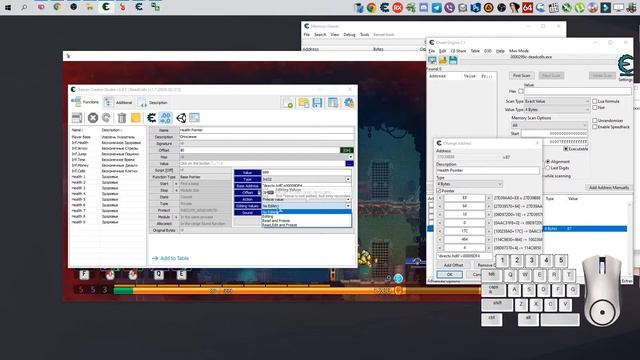Image resolution: width=640 pixels, height=360 pixels.
Task: Collapse the Editing Values dropdown
Action: point(348,206)
